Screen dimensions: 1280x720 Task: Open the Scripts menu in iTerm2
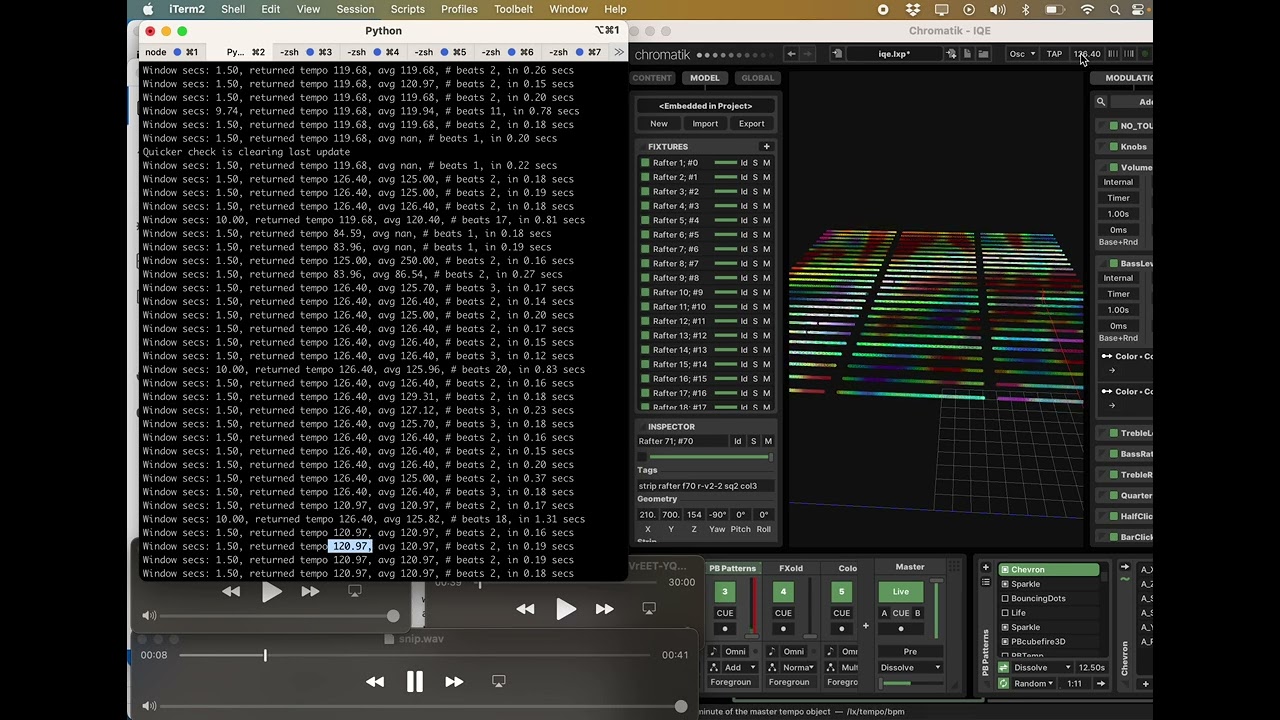(407, 9)
